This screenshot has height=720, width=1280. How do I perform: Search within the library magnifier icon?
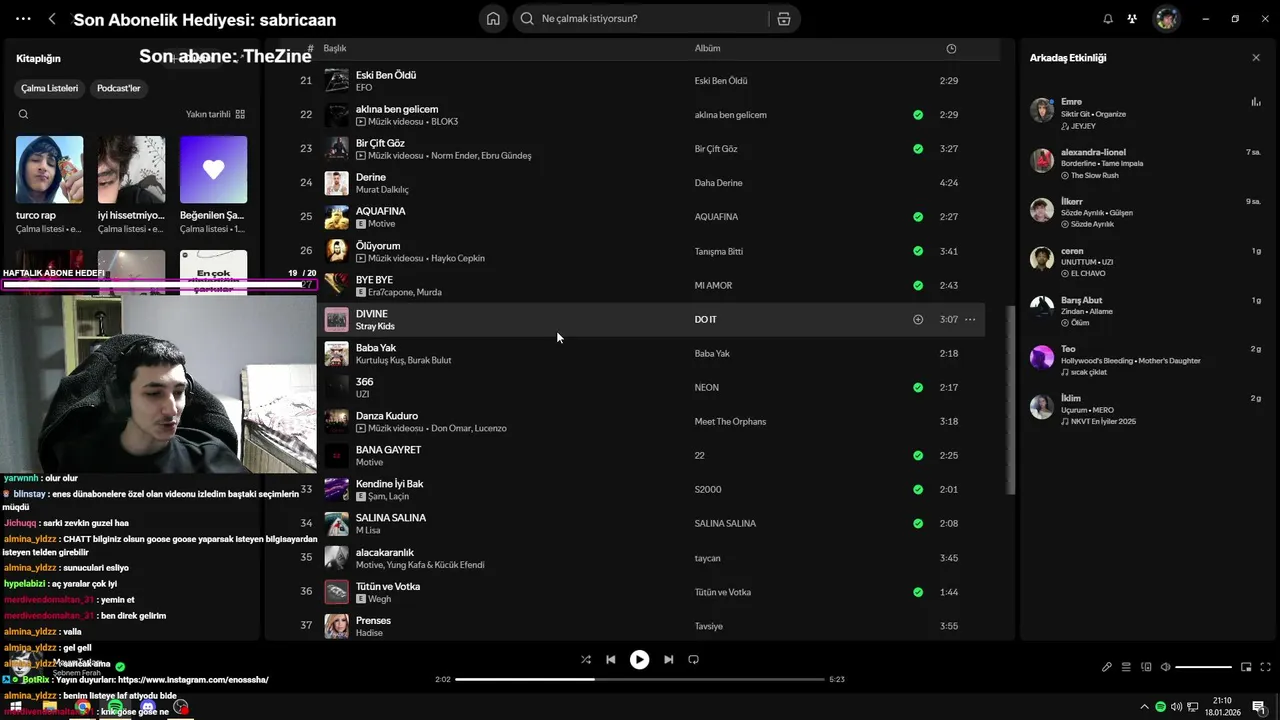tap(23, 114)
